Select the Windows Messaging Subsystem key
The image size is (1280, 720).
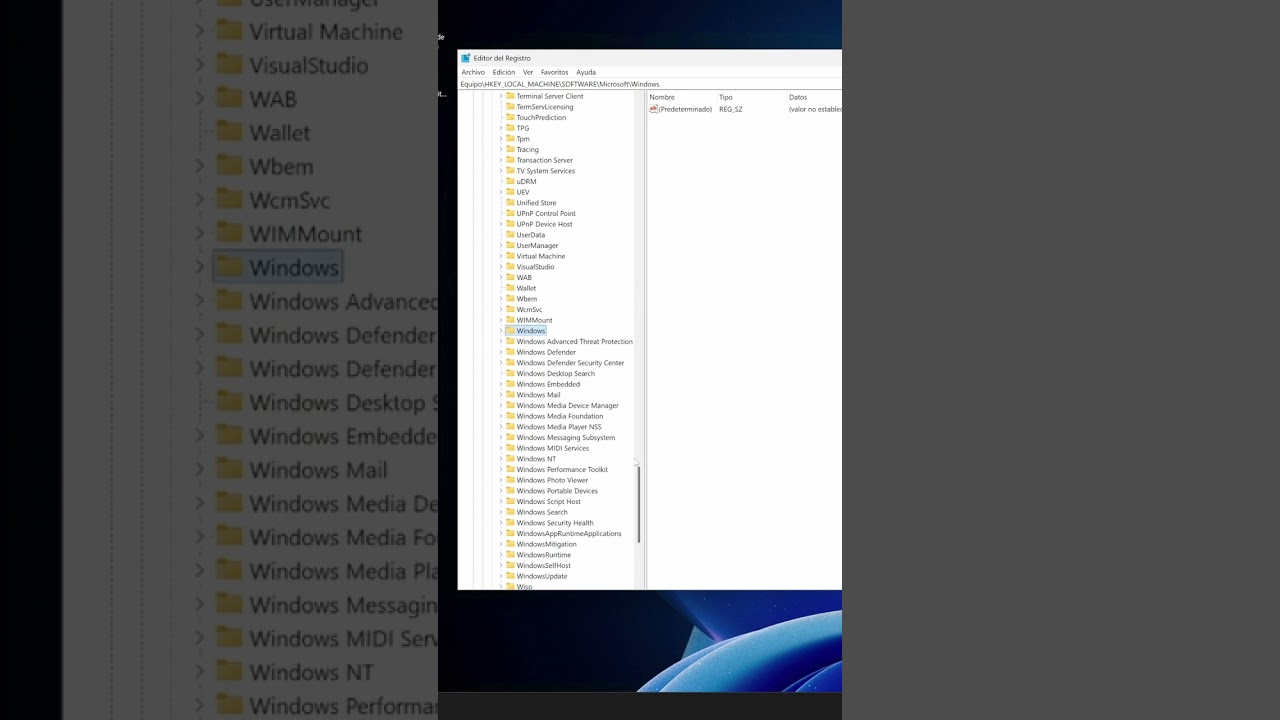[565, 438]
